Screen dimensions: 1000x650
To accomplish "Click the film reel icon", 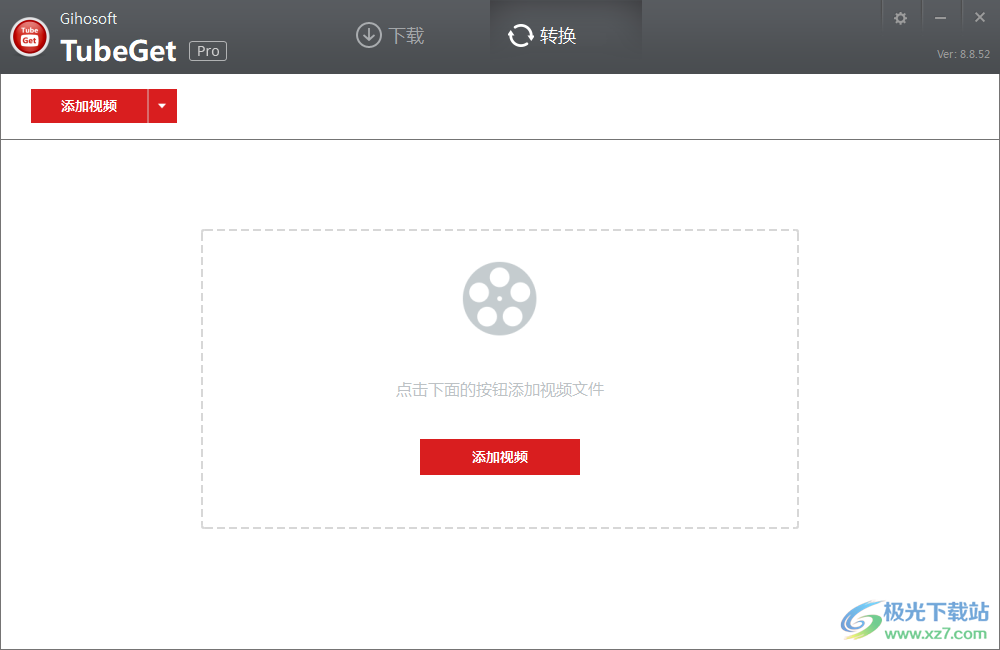I will 499,299.
